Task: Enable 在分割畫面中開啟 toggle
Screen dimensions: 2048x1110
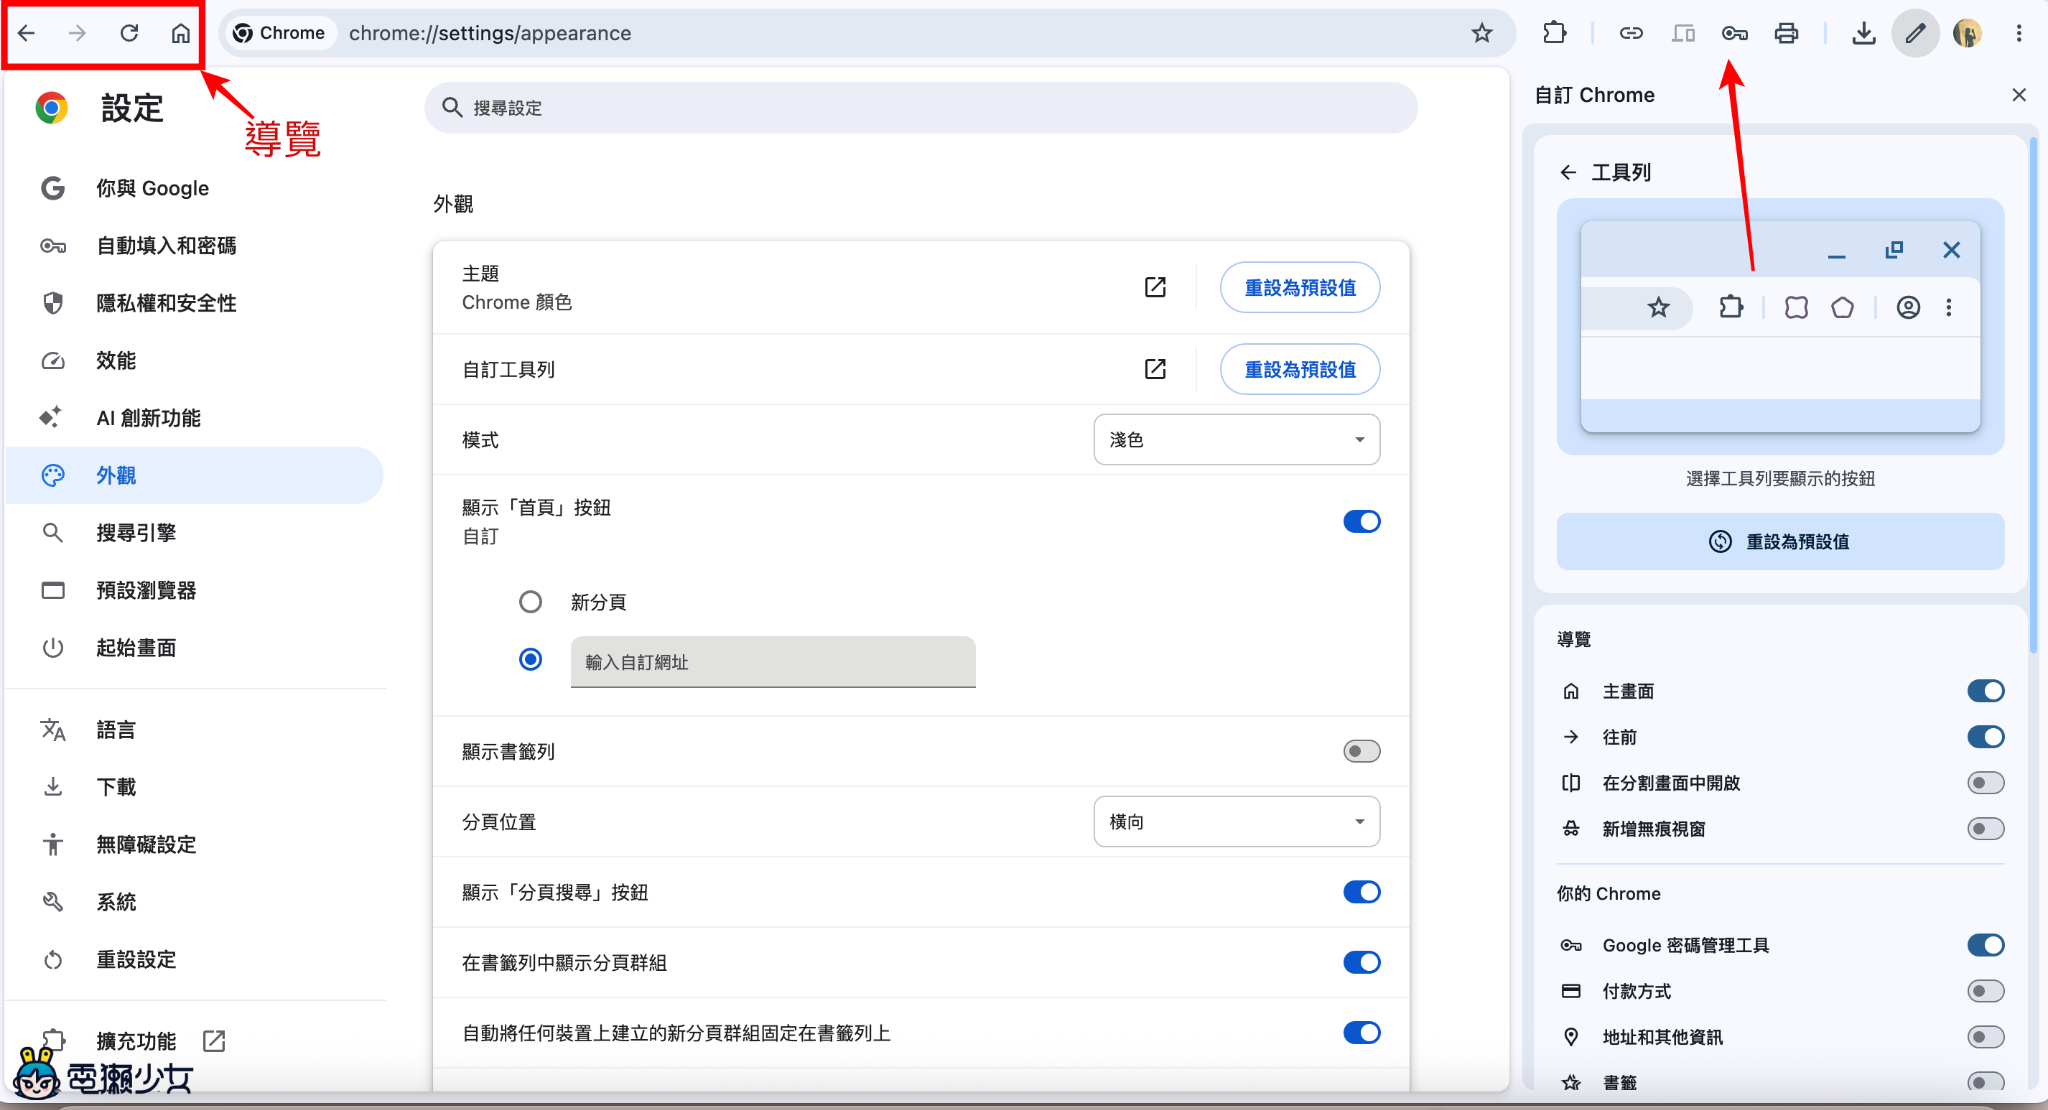Action: pyautogui.click(x=1985, y=783)
